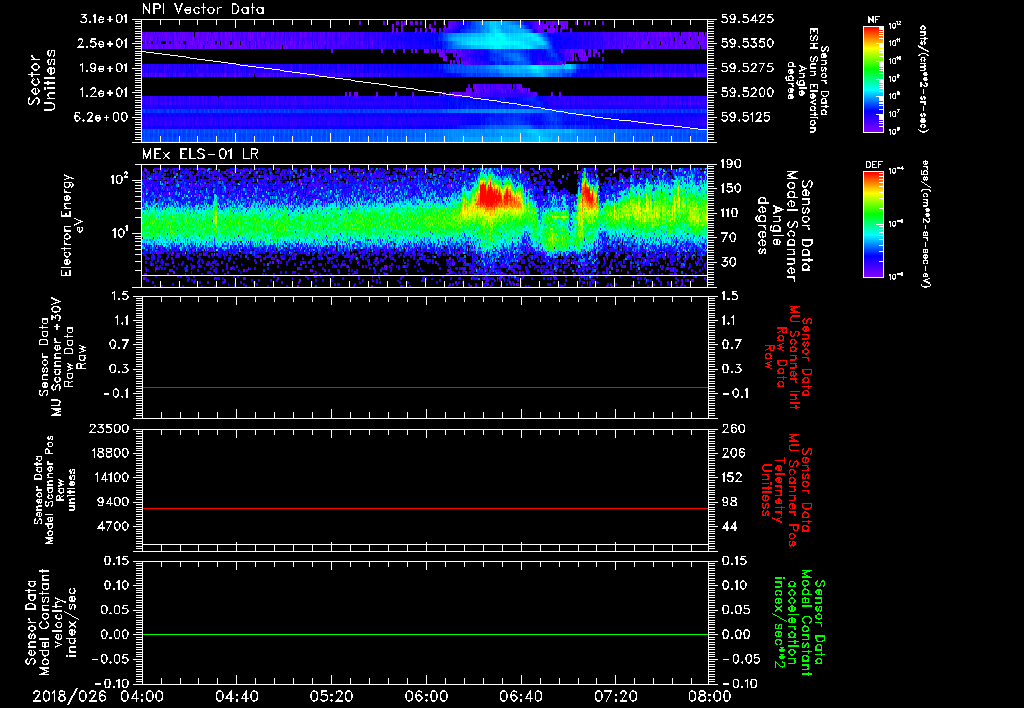Click the 04:40 time axis tick label
Image resolution: width=1024 pixels, height=708 pixels.
235,696
